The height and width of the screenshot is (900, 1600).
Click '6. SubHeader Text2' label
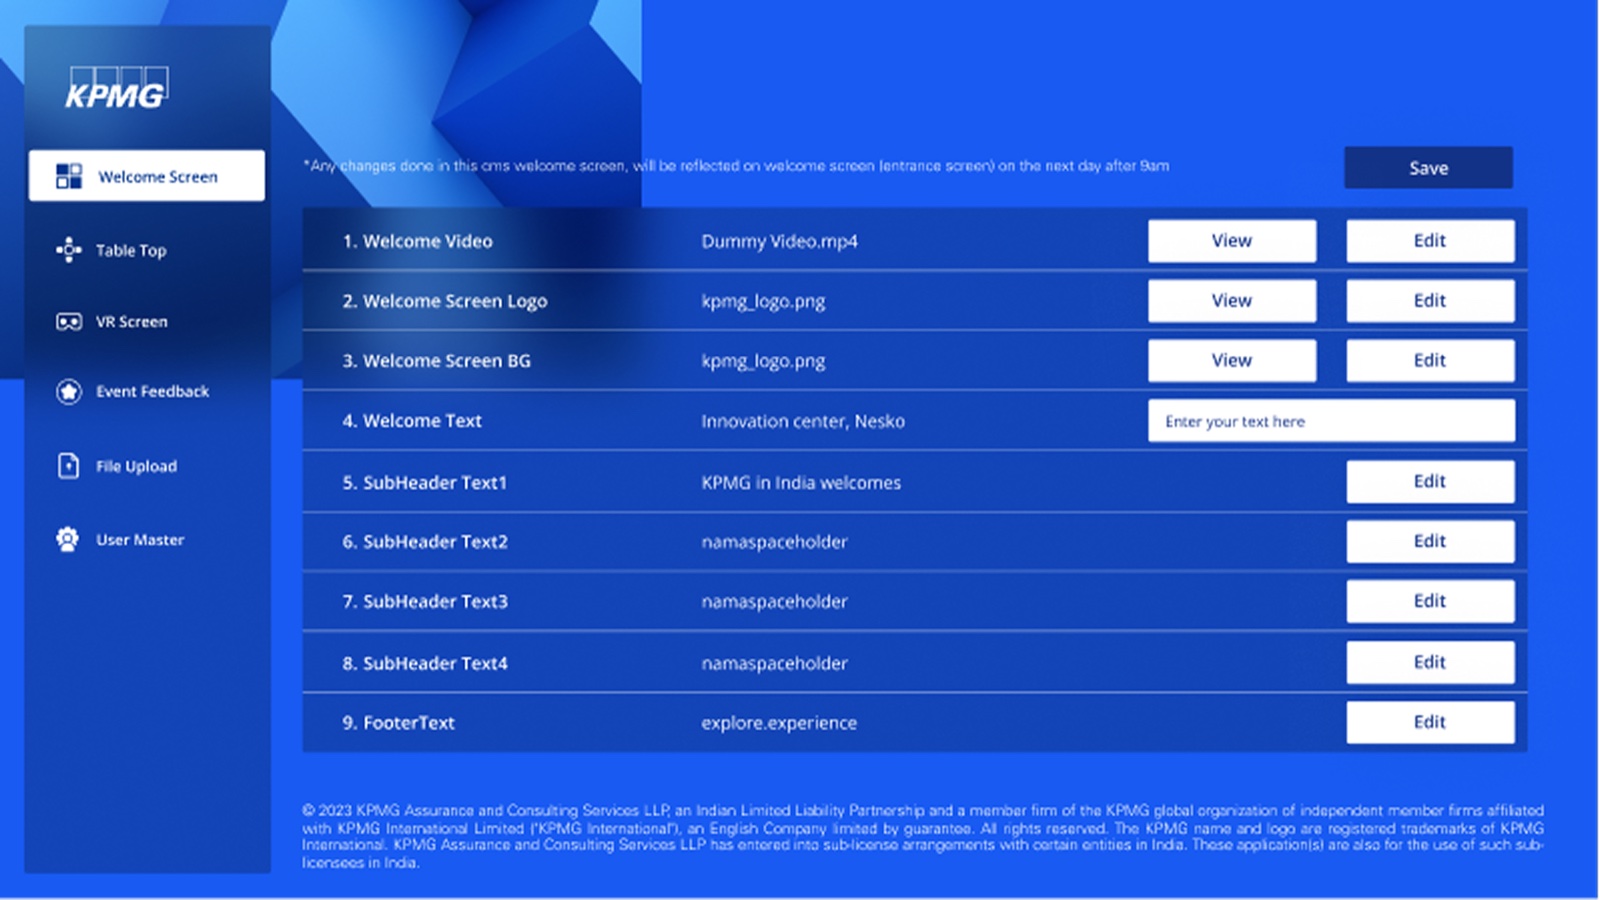[x=425, y=542]
